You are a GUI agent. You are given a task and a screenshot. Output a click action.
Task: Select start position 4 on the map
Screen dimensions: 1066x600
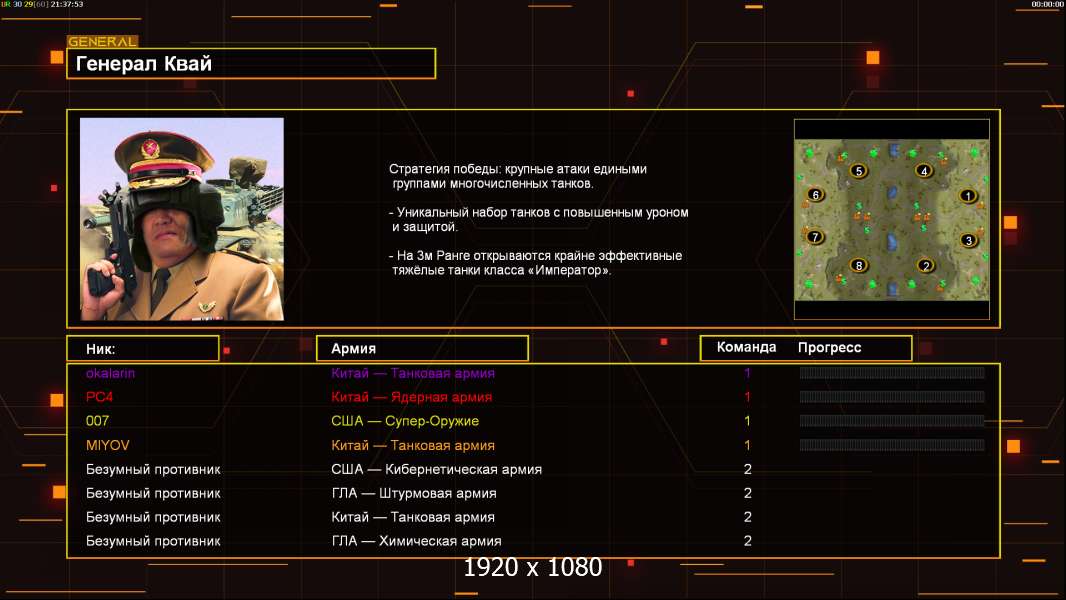924,171
